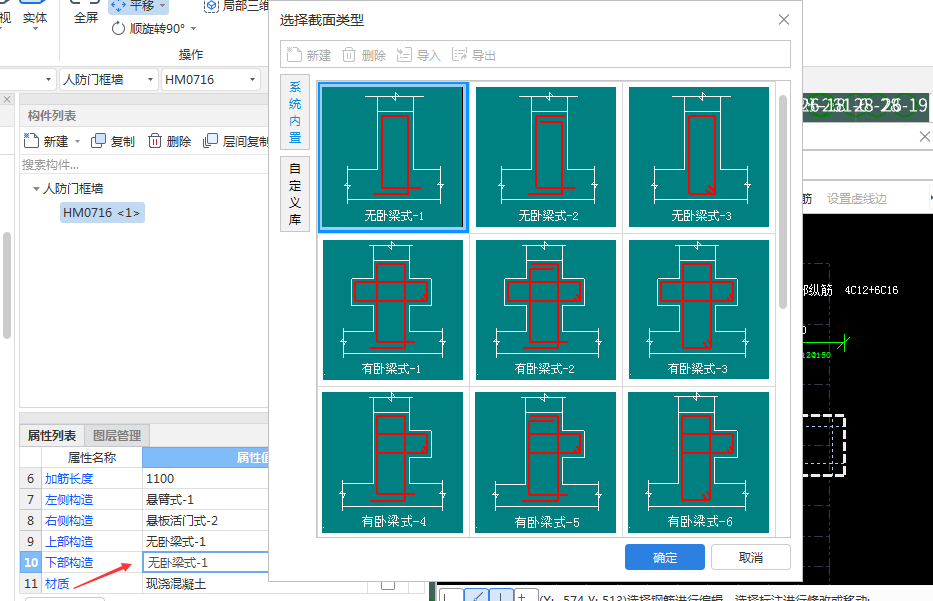Click the 下部构造 property name
The image size is (933, 601).
[x=69, y=562]
